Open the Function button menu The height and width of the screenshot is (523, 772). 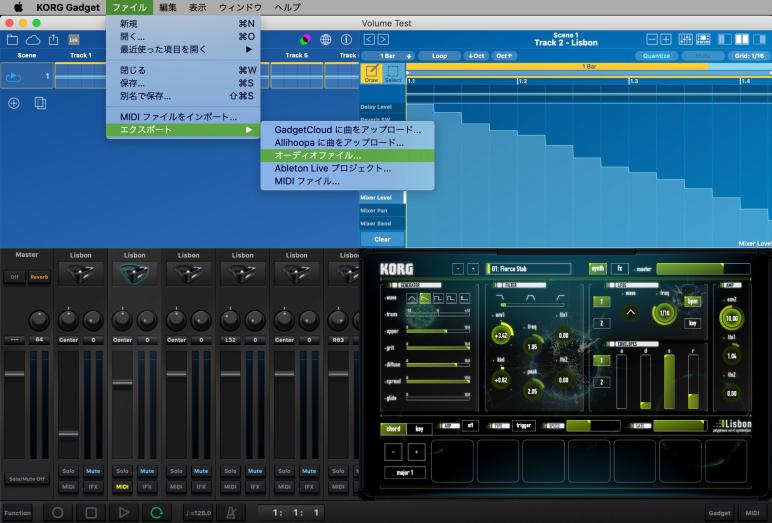[18, 513]
